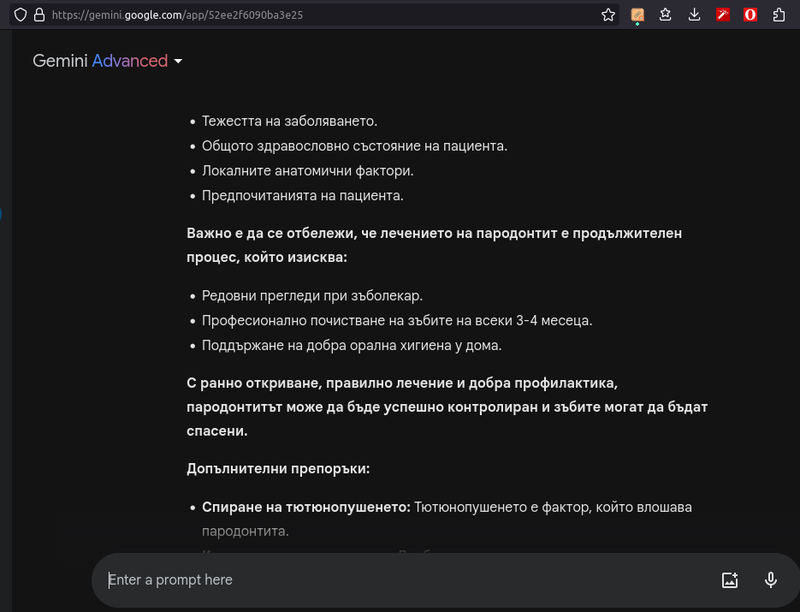Click the Gemini Advanced title text
This screenshot has height=612, width=800.
pos(100,61)
